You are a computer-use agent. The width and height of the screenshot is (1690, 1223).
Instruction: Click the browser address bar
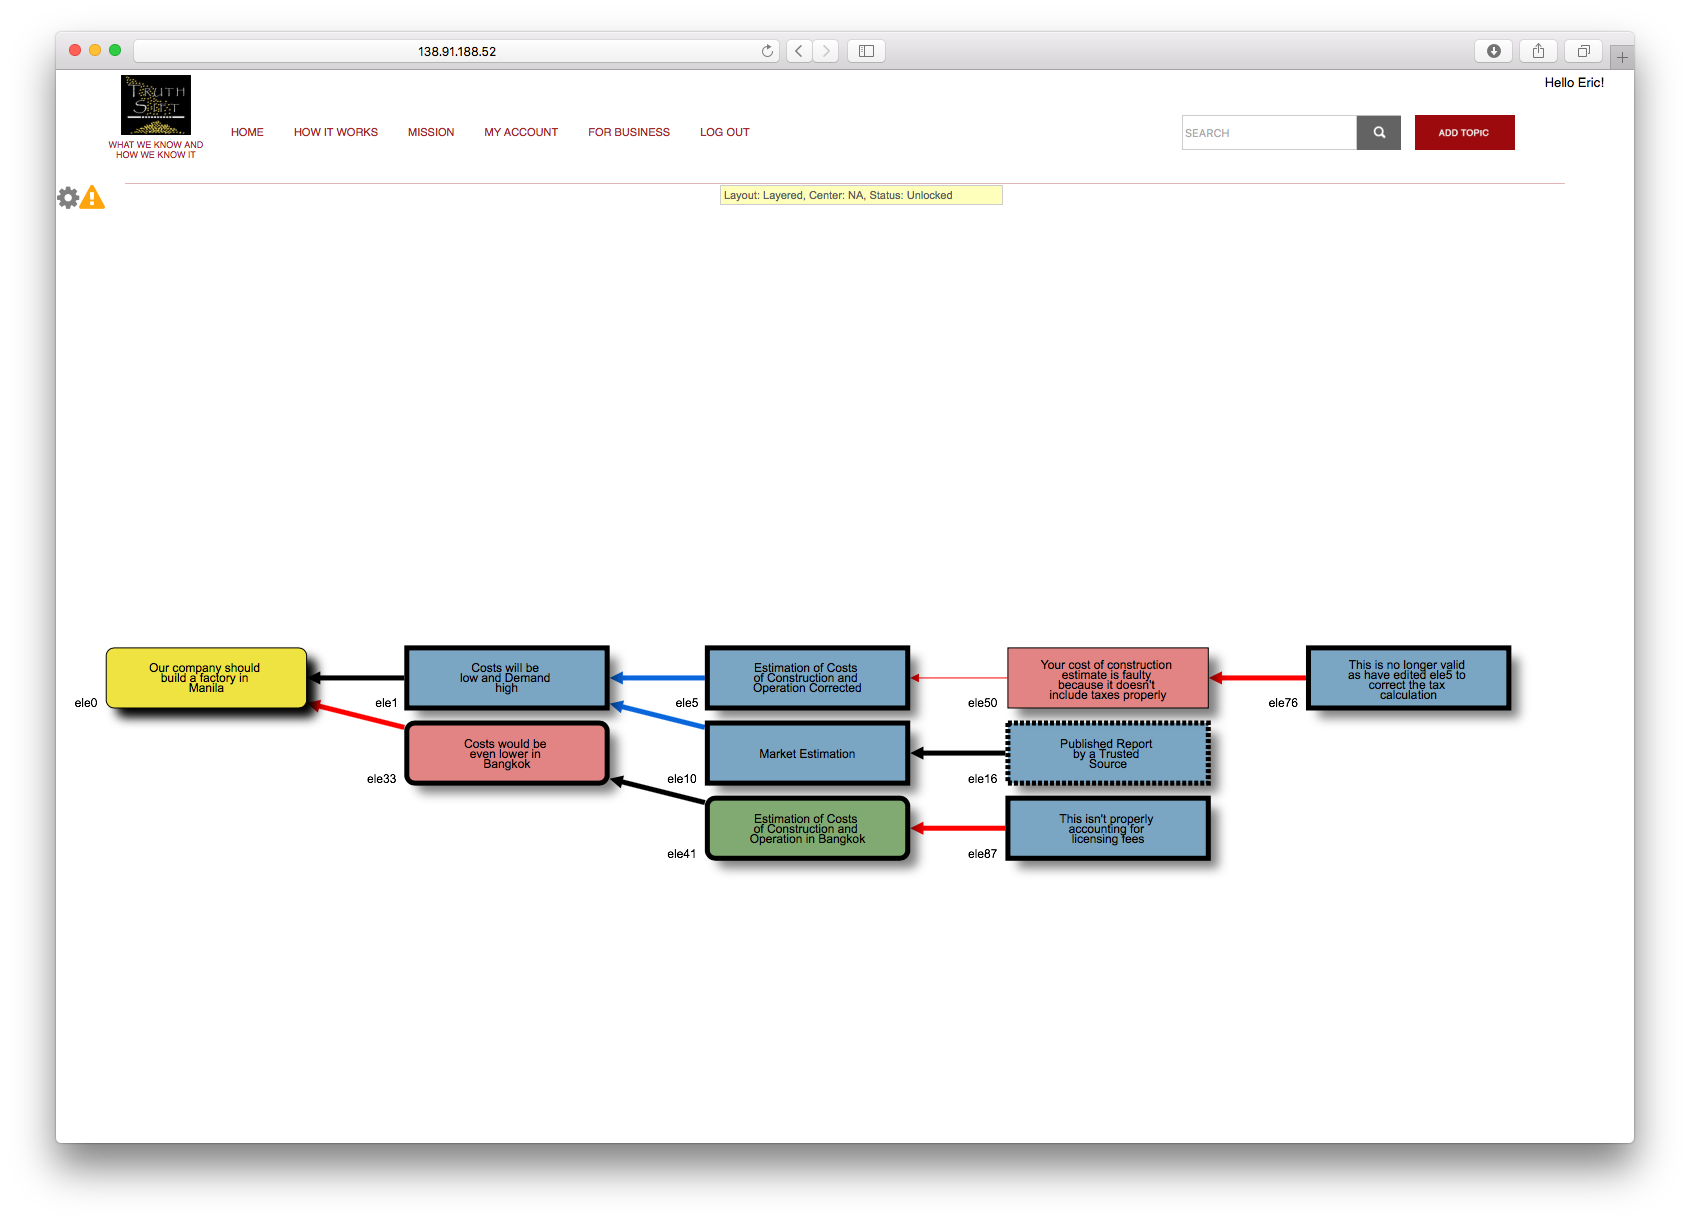[456, 51]
